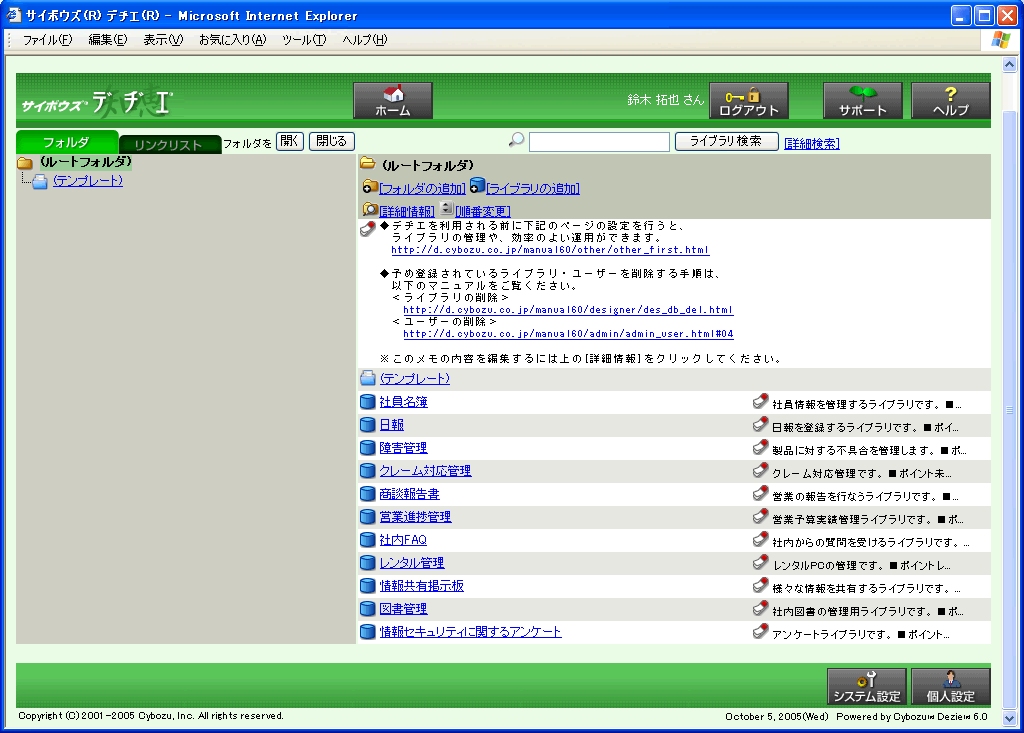Open the 詳細検索 link

(x=812, y=144)
